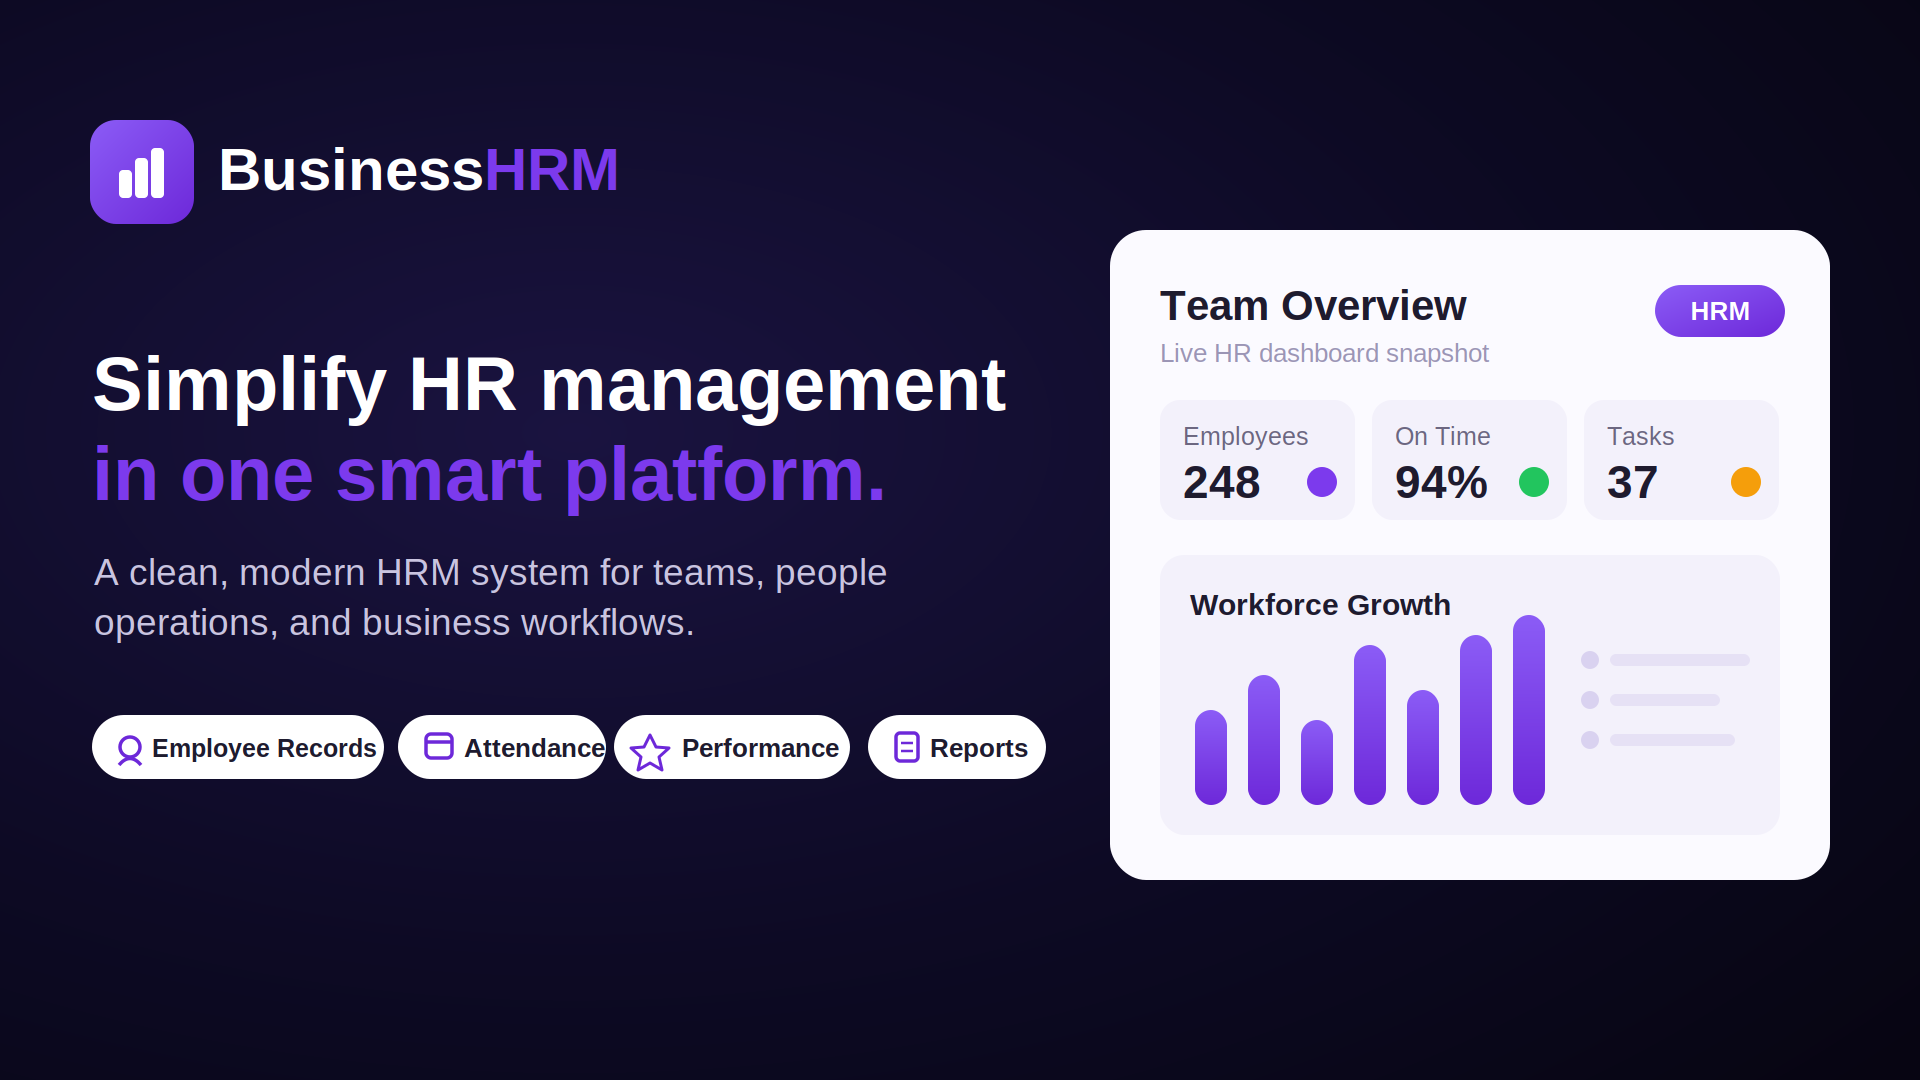Click the shortest Workforce Growth bar
The width and height of the screenshot is (1920, 1080).
[1317, 762]
